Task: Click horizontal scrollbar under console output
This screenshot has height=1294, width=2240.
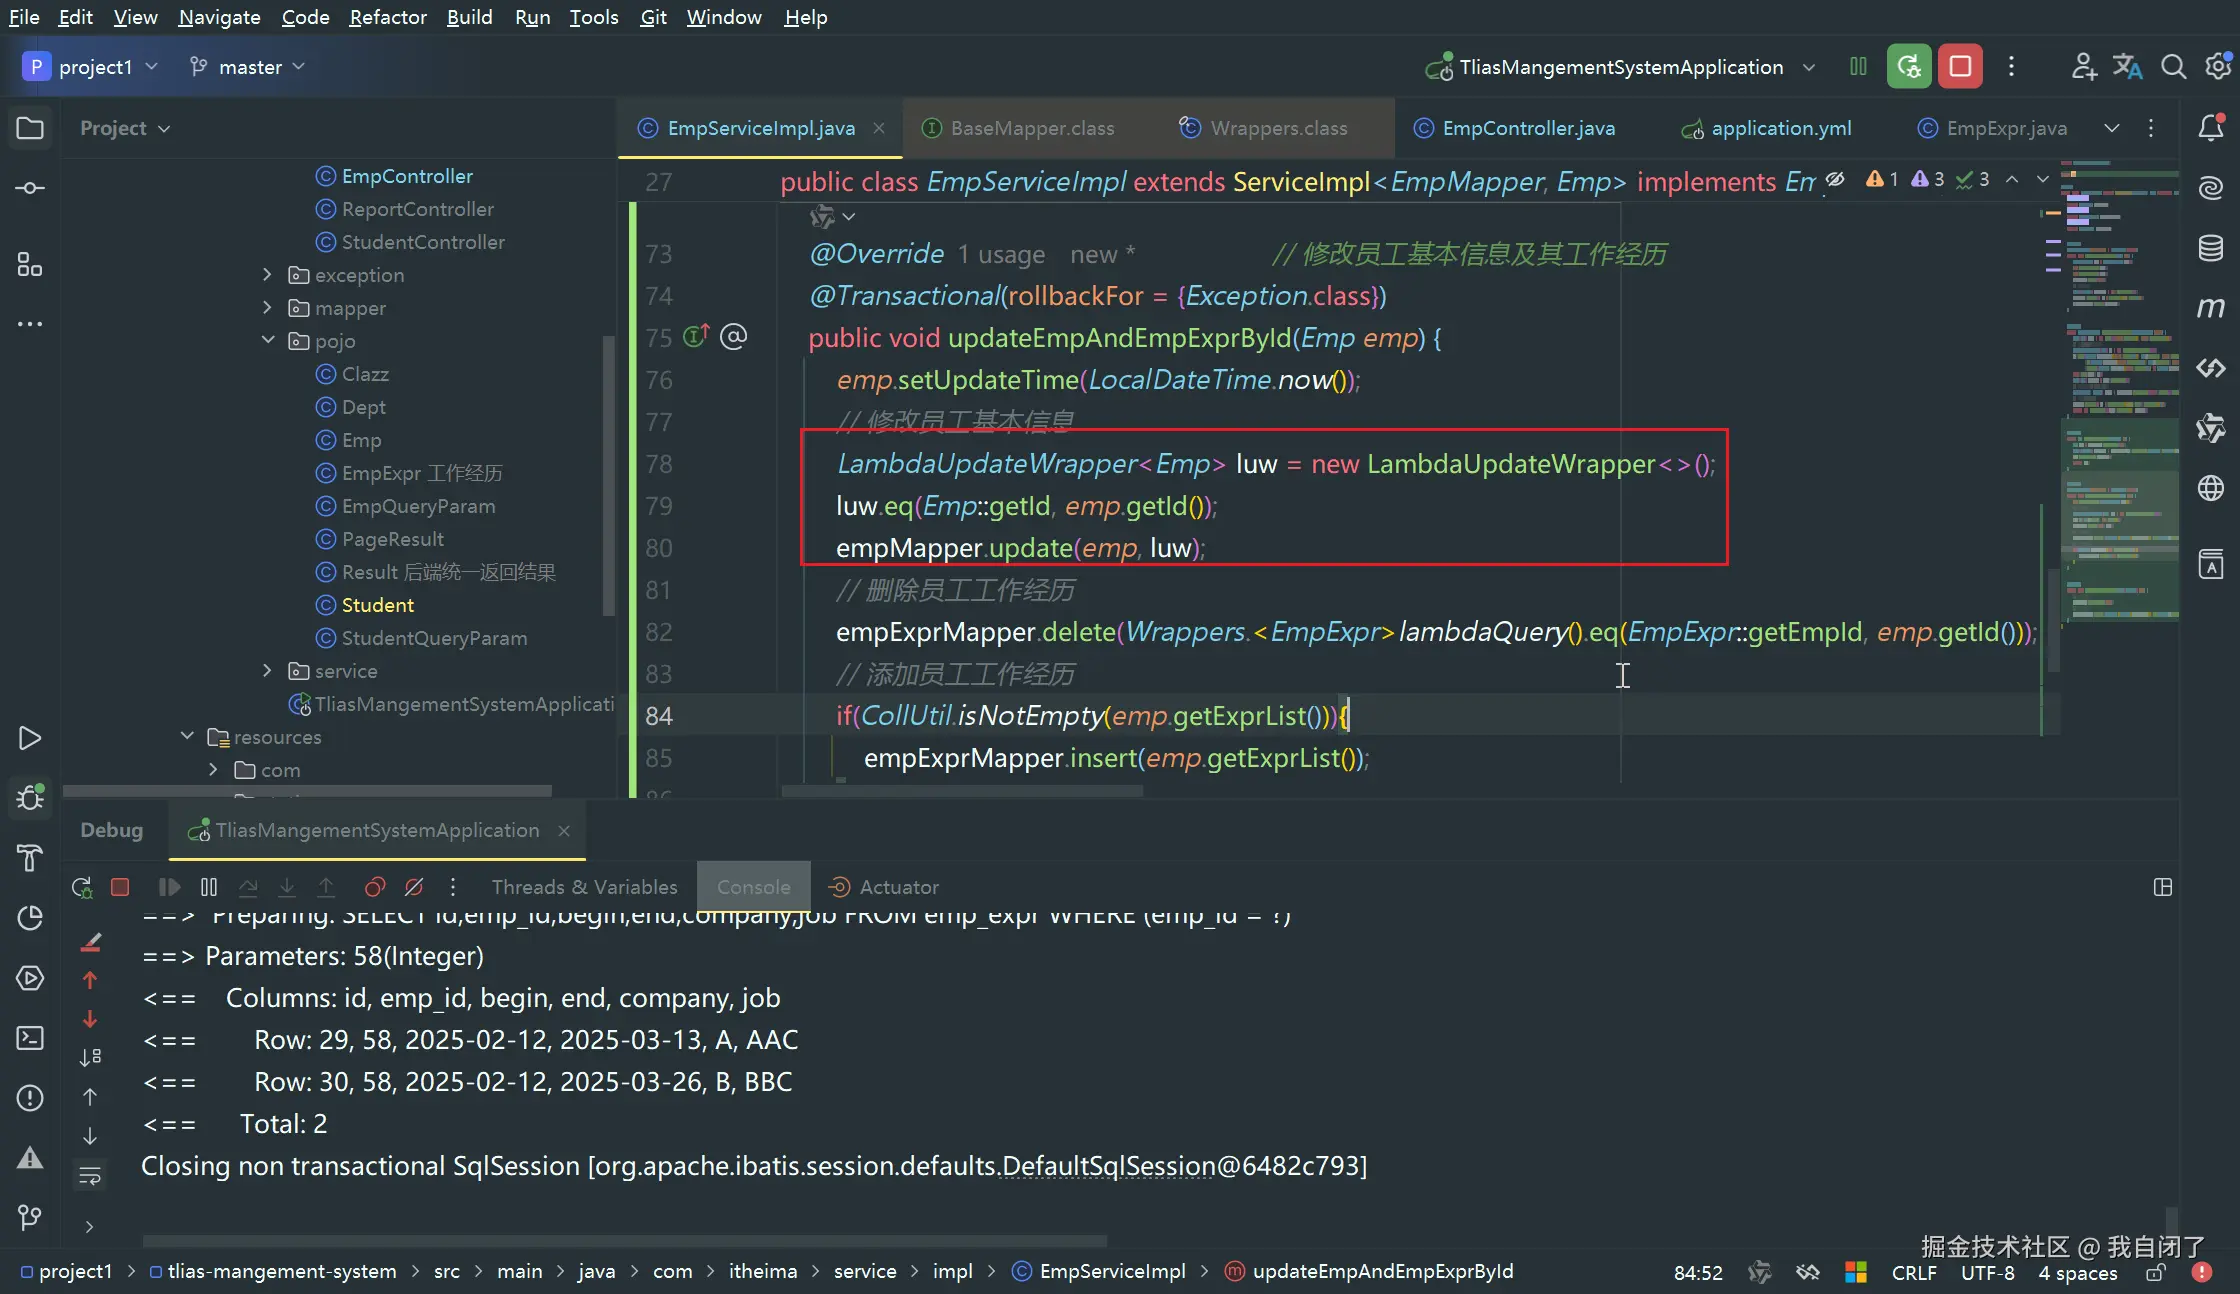Action: (x=624, y=1240)
